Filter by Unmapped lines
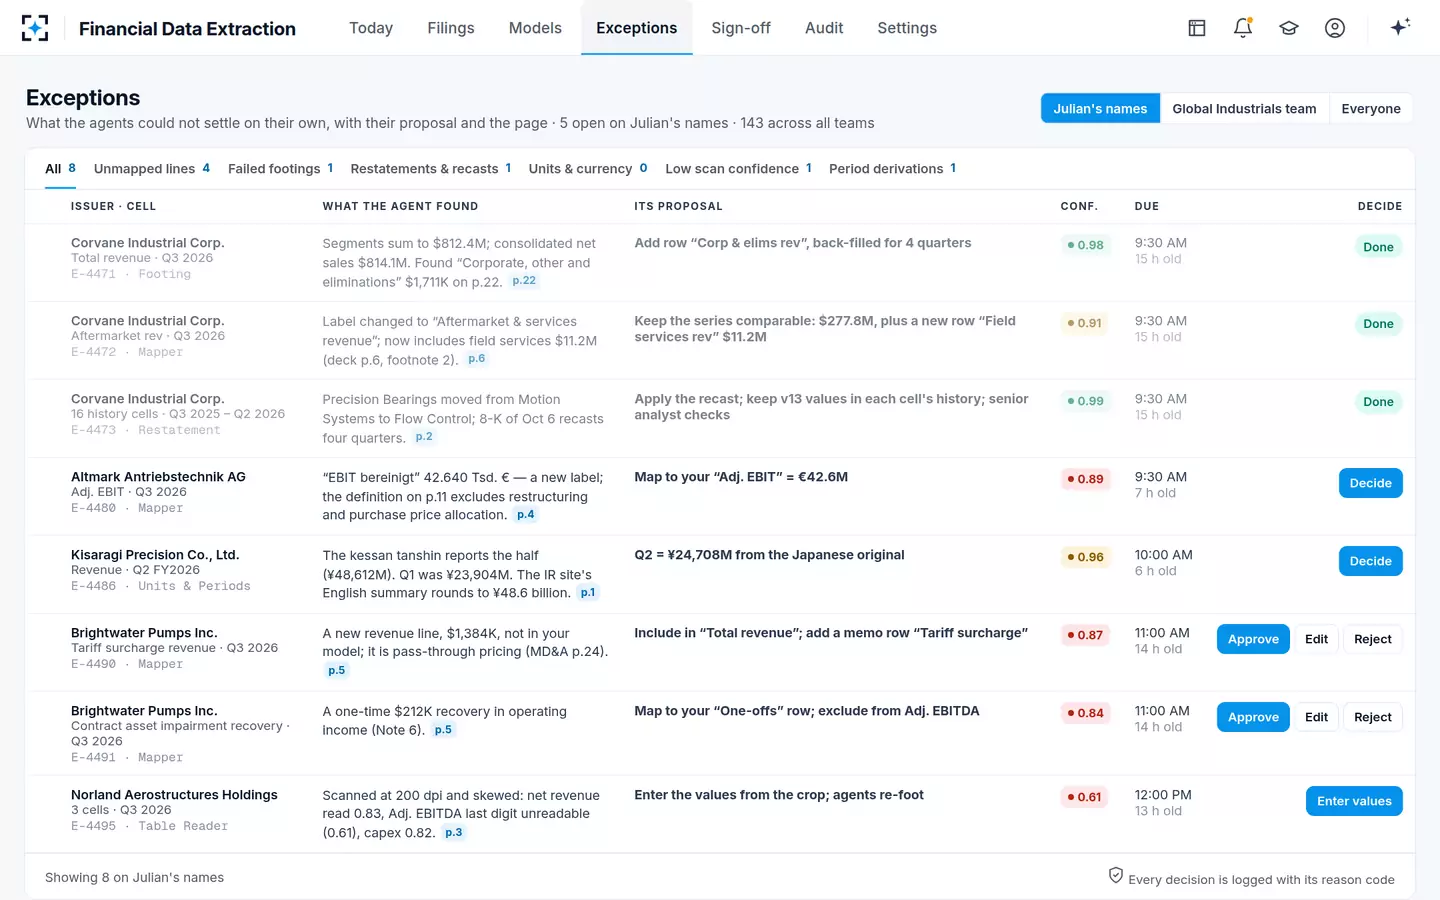Image resolution: width=1440 pixels, height=900 pixels. pos(152,169)
